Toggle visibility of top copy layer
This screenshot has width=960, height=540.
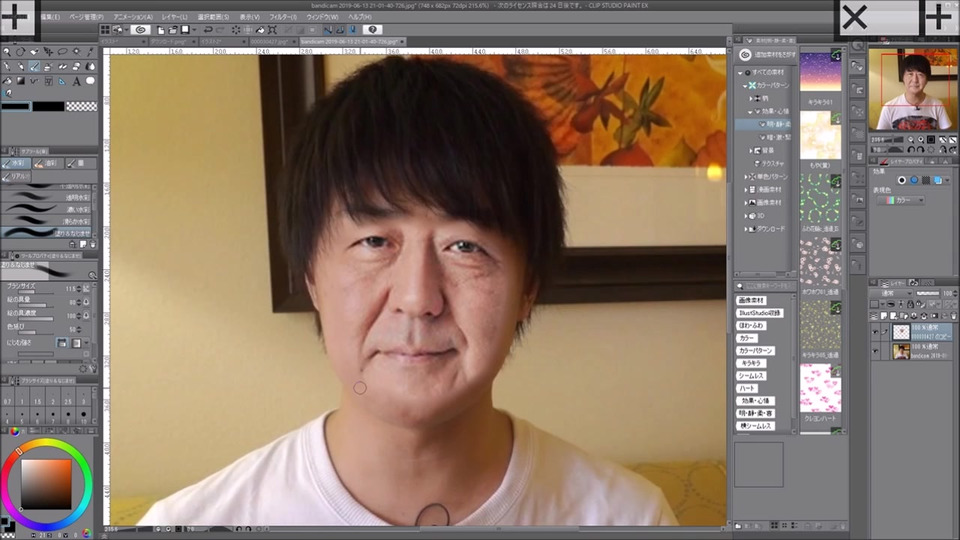875,331
